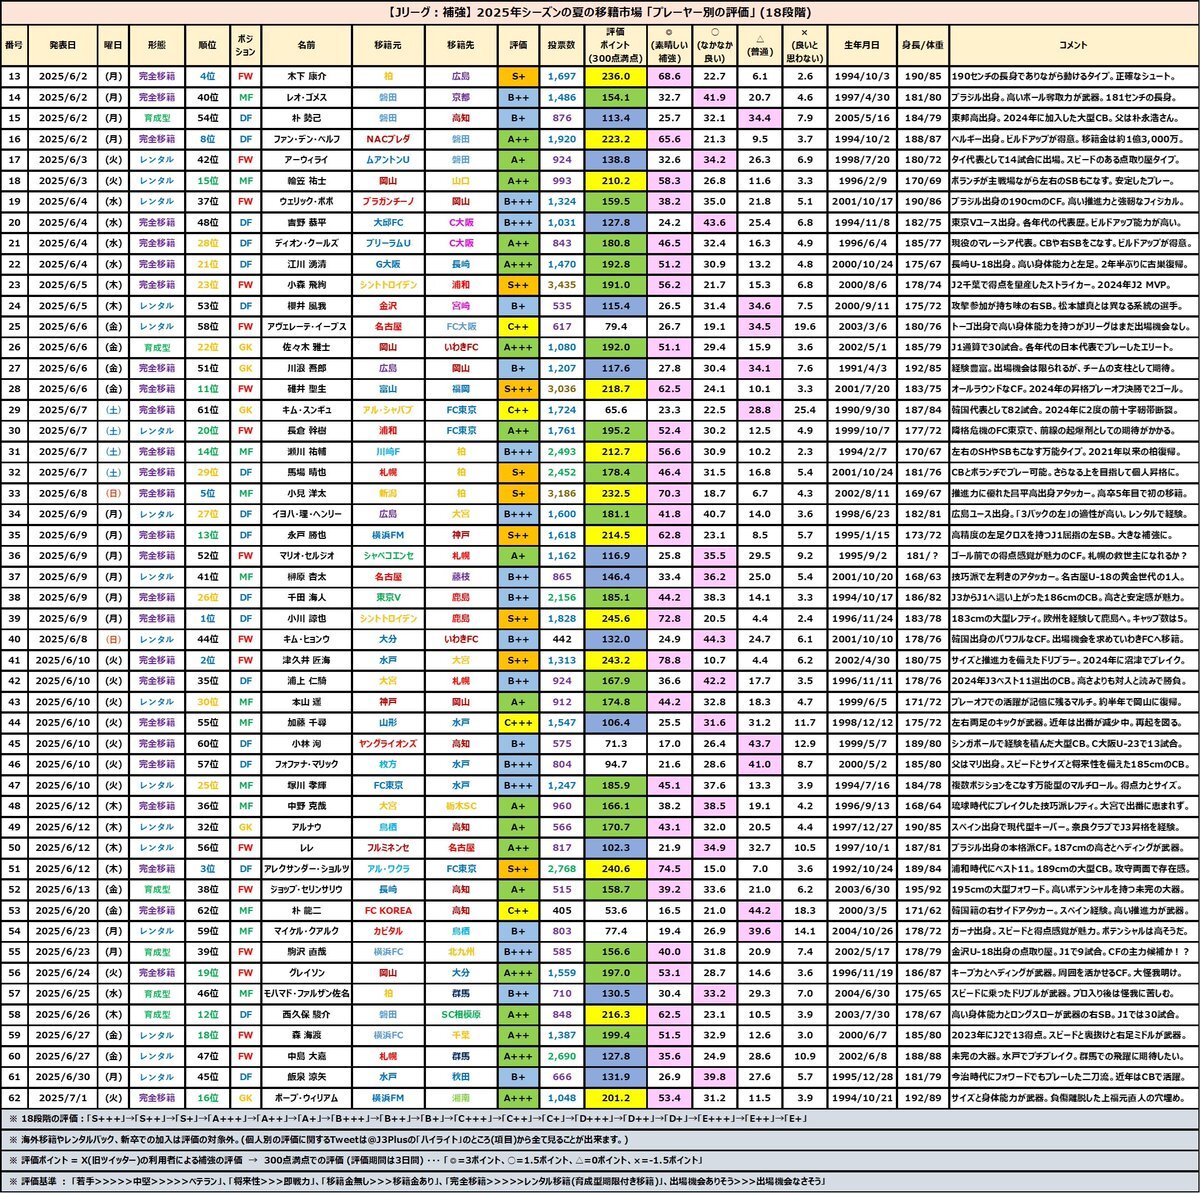
Task: Select the '曜日' header cell
Action: [x=113, y=45]
